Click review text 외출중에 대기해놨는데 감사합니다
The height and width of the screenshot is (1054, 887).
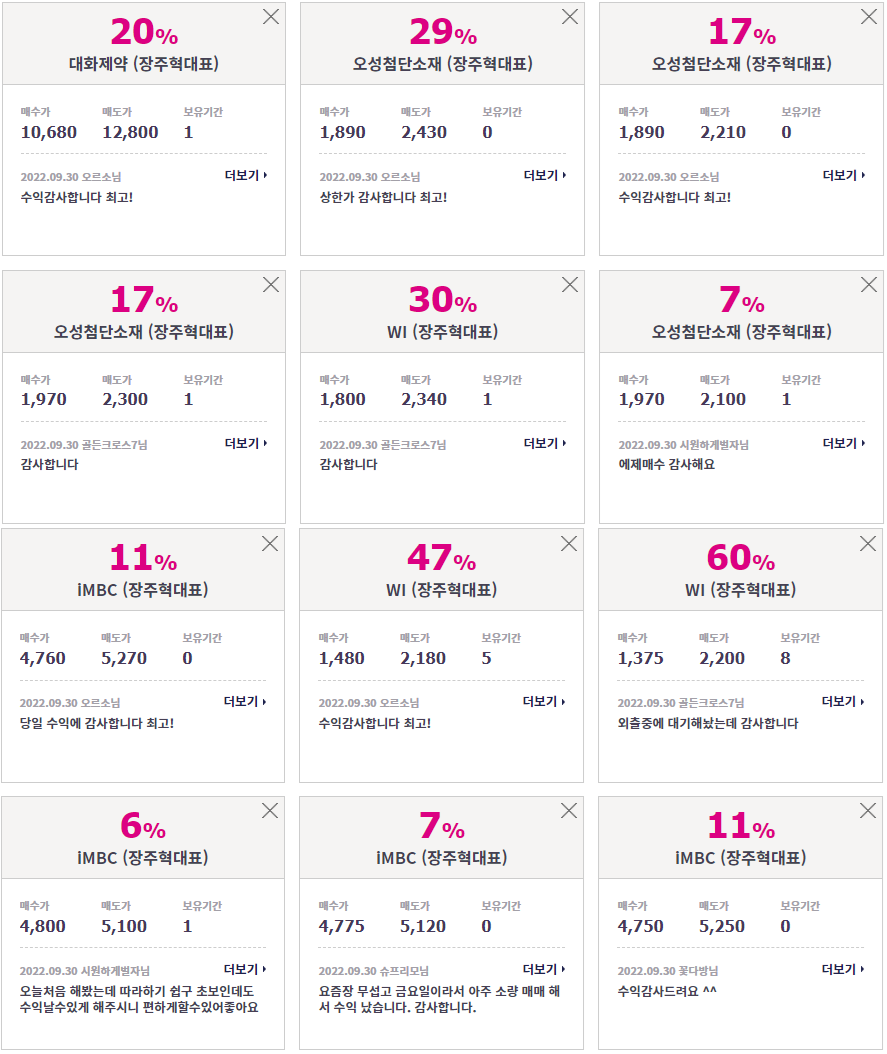(x=708, y=723)
